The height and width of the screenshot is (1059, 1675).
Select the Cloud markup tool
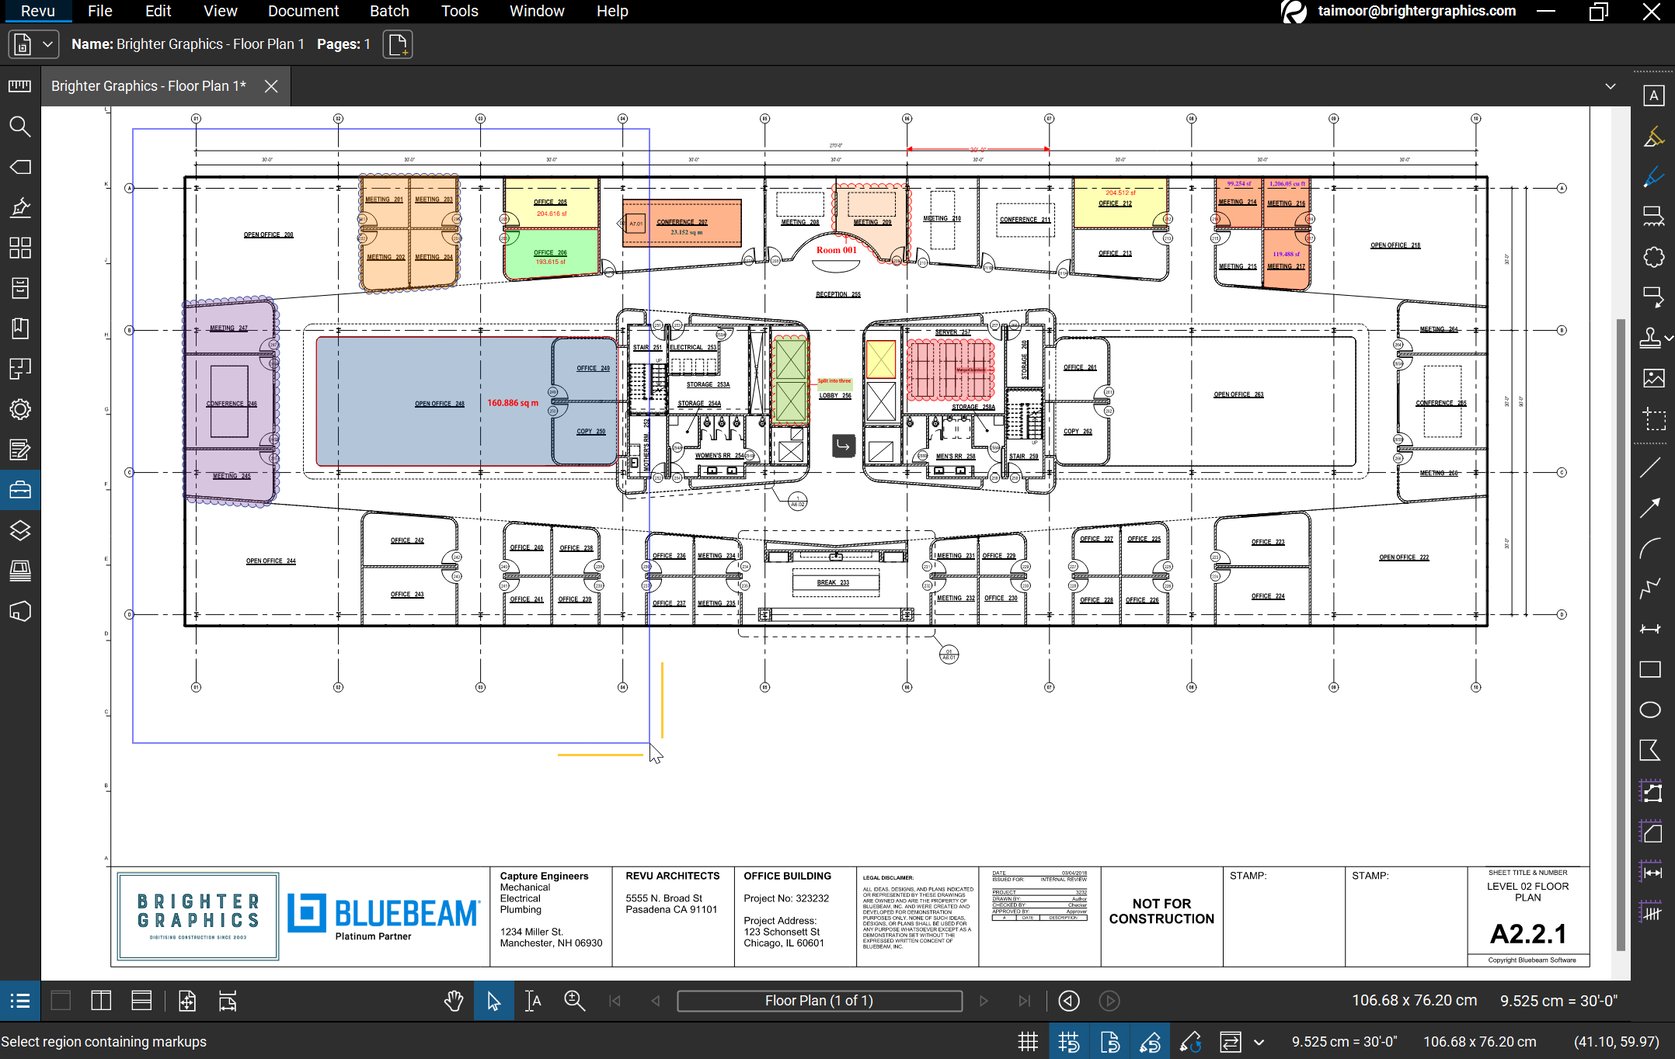(1652, 256)
